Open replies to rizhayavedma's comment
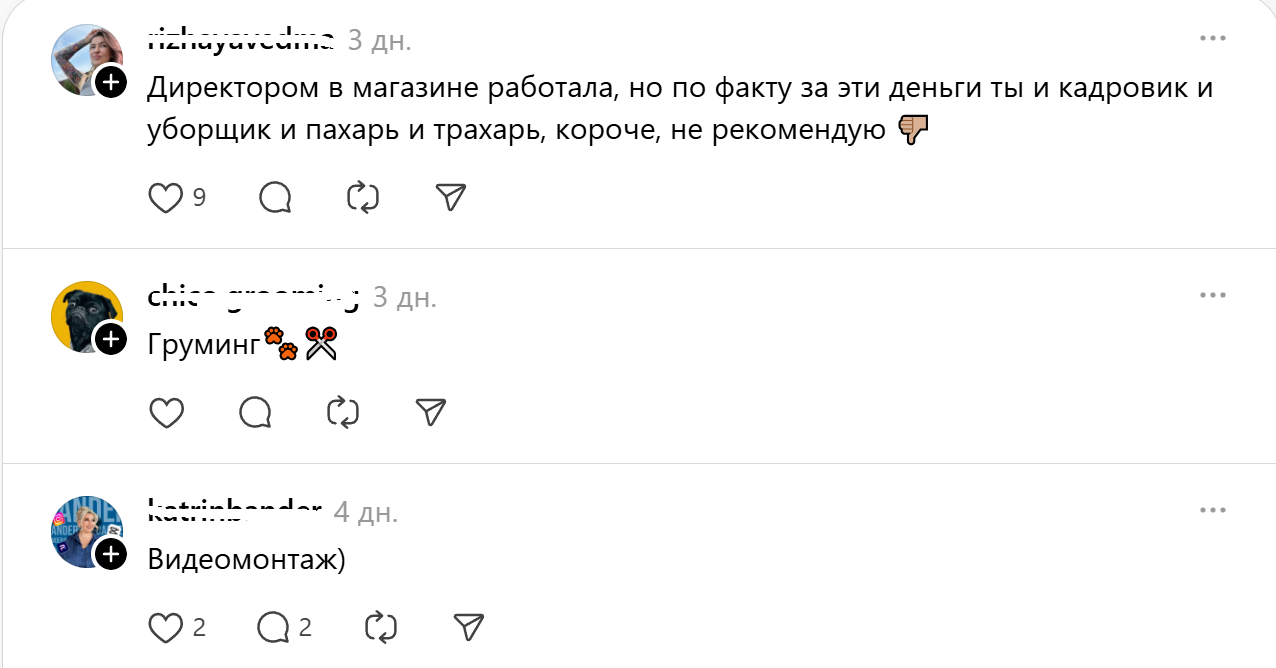The height and width of the screenshot is (668, 1276). pyautogui.click(x=275, y=197)
